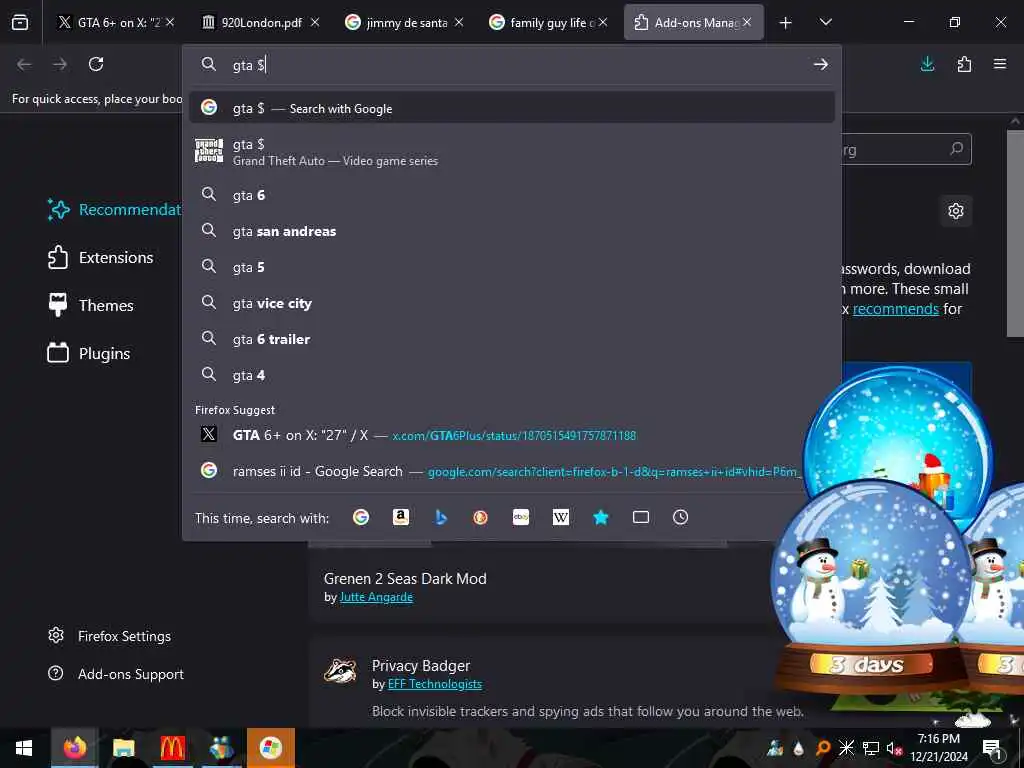Screen dimensions: 1024x768
Task: Open the network tray icon
Action: (x=871, y=748)
